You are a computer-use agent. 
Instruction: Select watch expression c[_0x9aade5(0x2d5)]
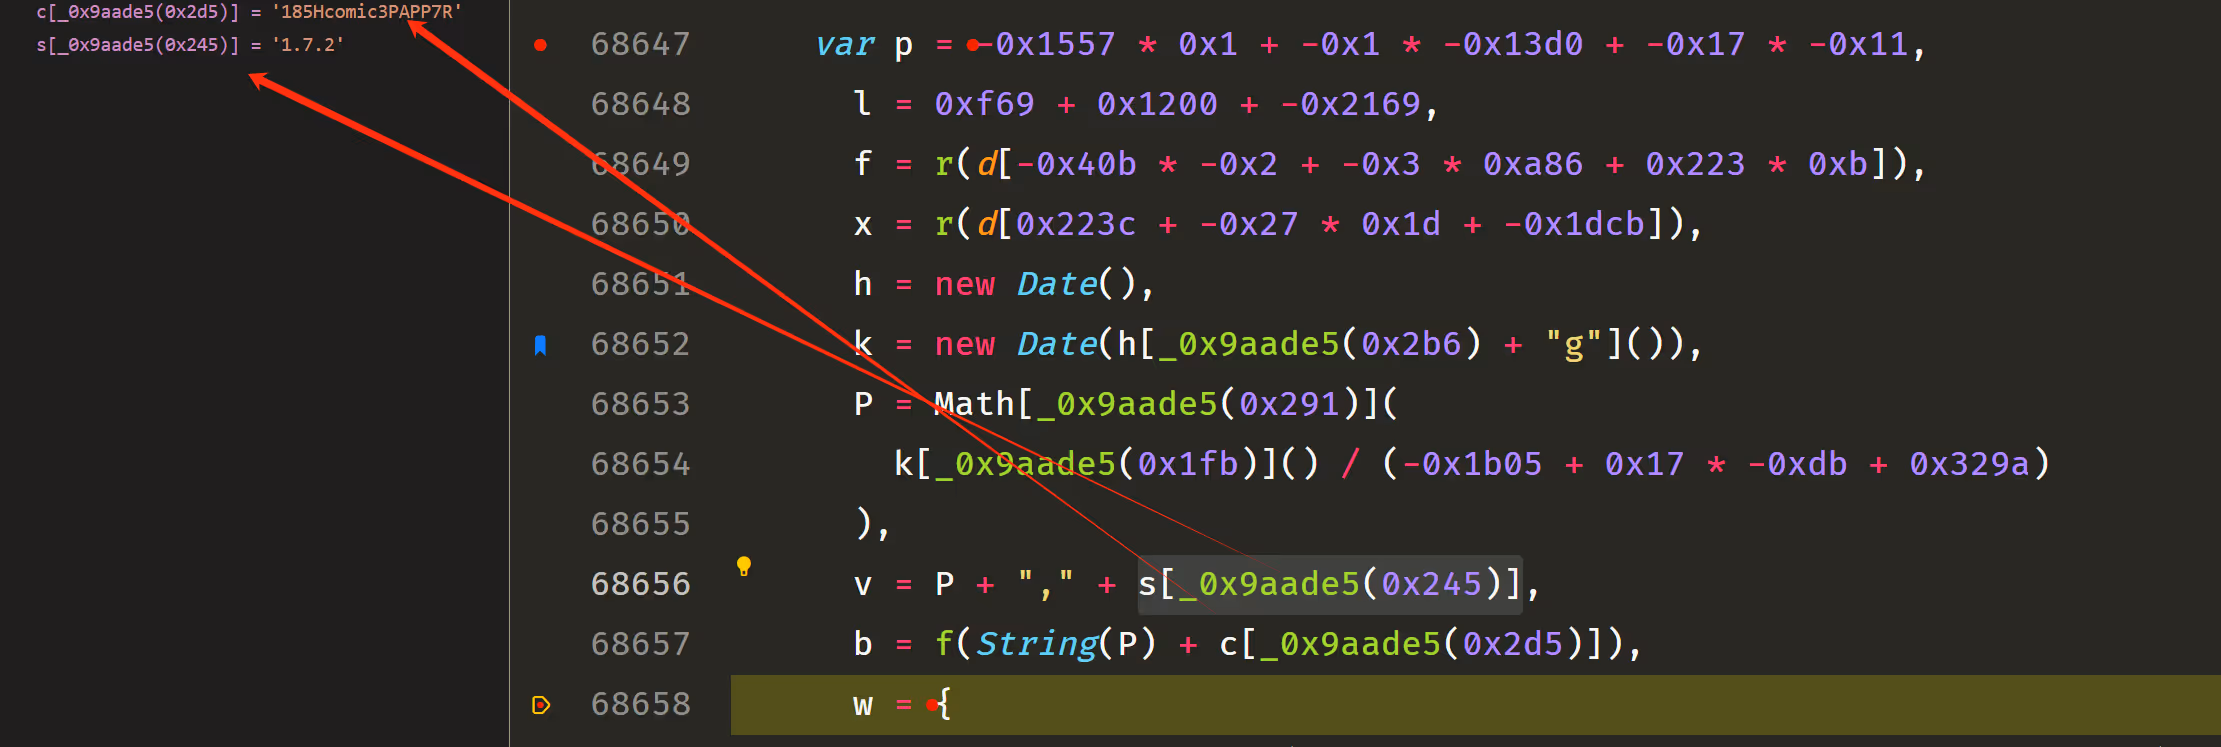pyautogui.click(x=137, y=12)
